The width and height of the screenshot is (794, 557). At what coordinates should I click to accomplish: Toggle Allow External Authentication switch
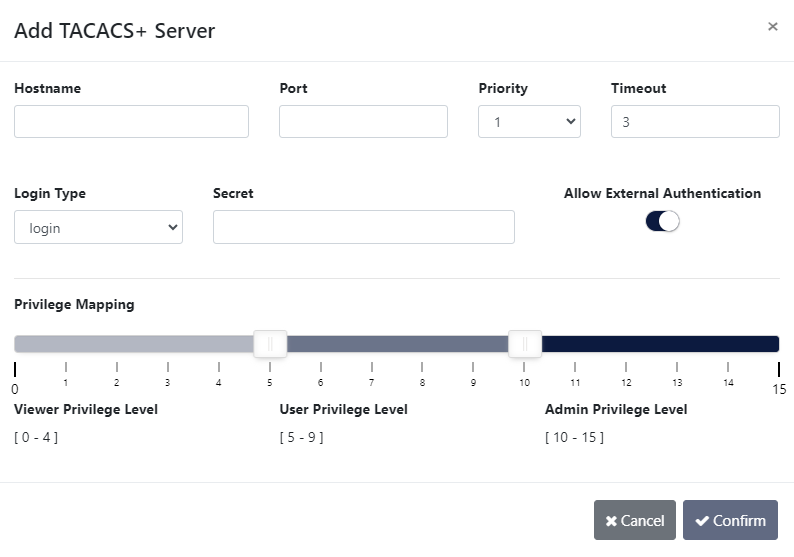click(x=662, y=221)
